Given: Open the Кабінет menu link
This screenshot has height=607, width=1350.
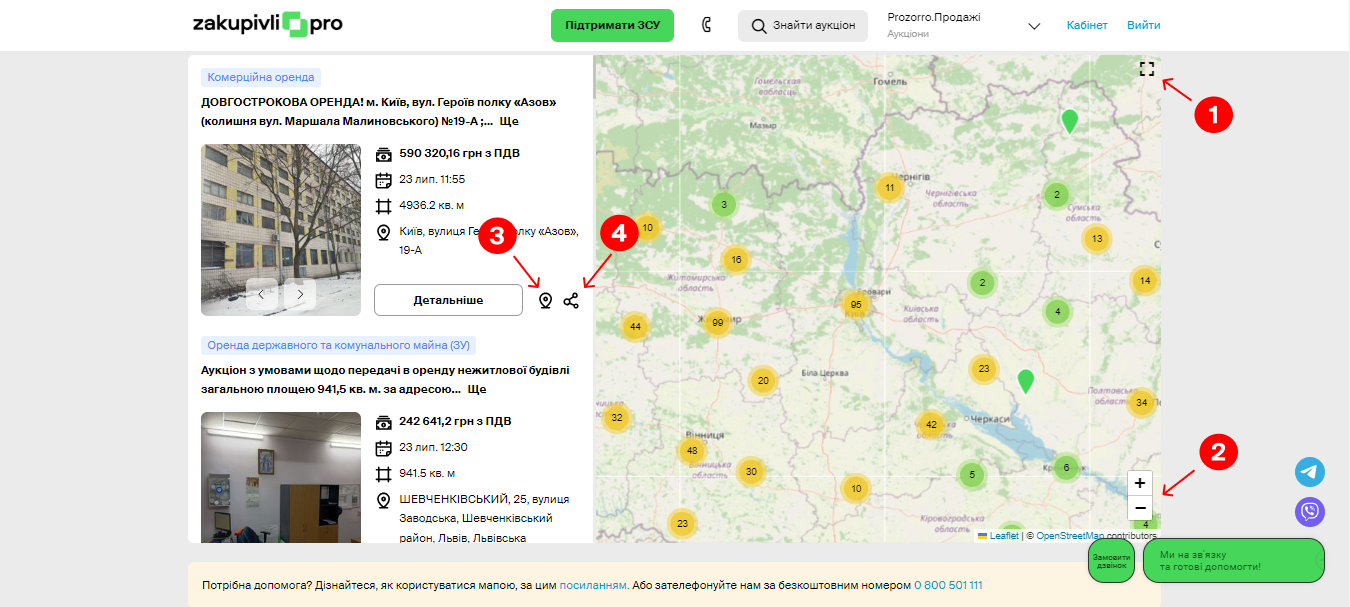Looking at the screenshot, I should click(1087, 25).
